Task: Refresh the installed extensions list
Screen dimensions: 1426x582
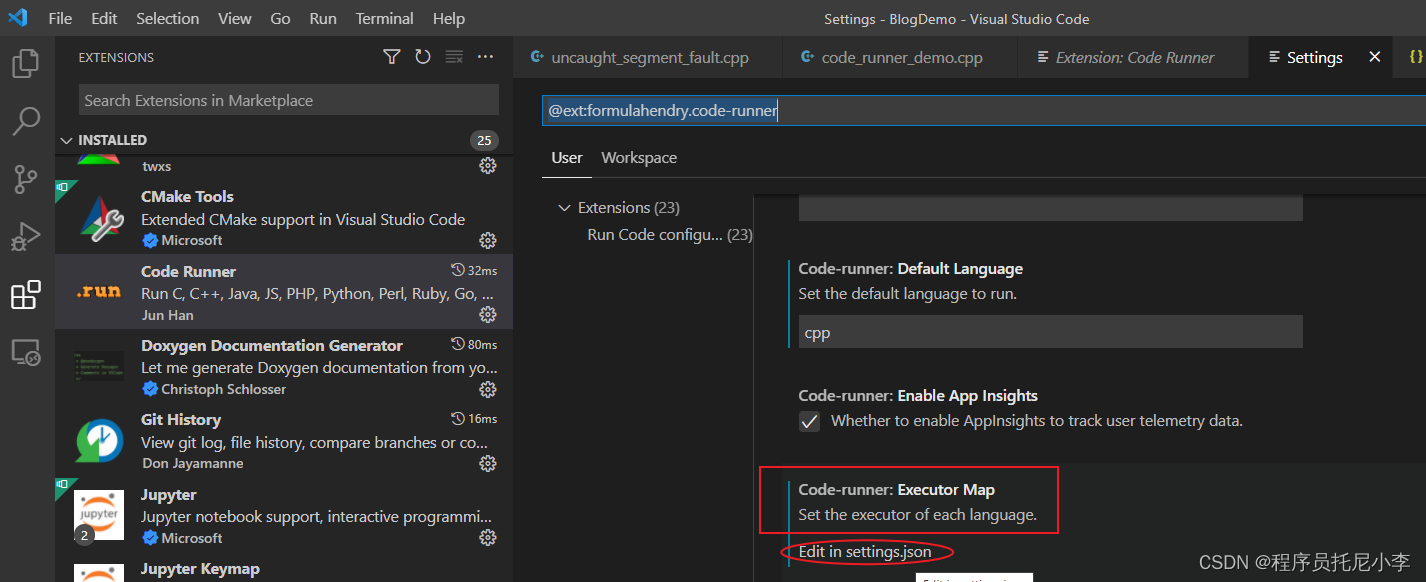Action: tap(422, 57)
